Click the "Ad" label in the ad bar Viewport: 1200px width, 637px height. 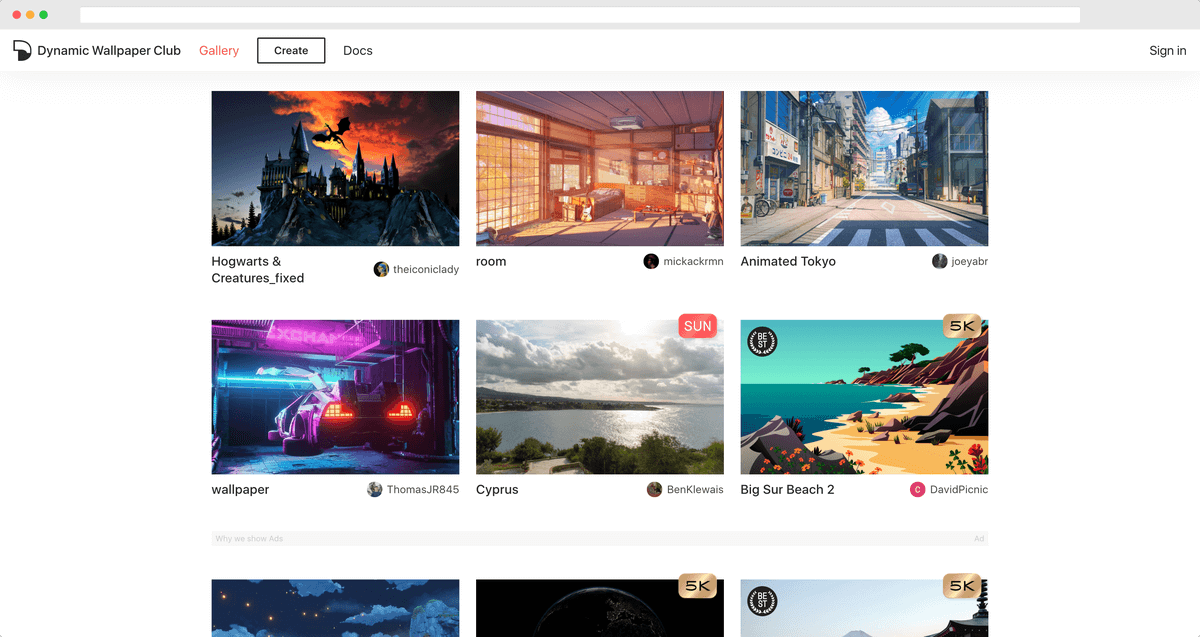[979, 538]
